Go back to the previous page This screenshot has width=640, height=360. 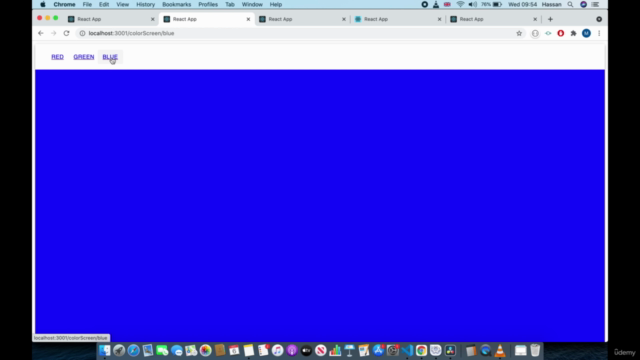(40, 33)
